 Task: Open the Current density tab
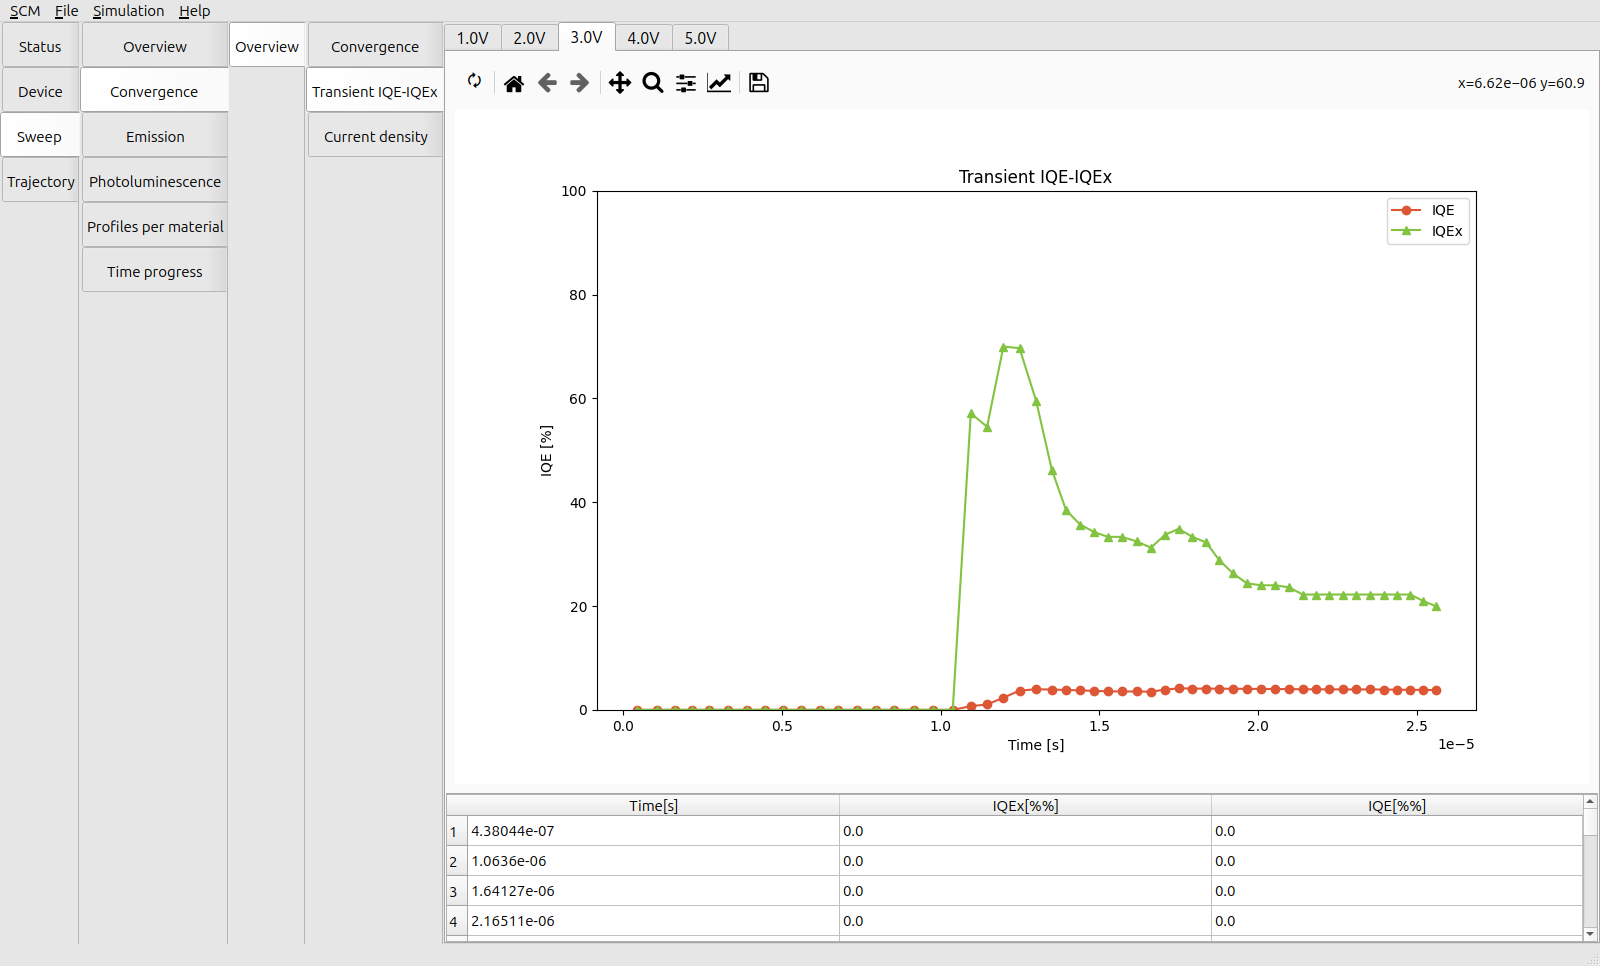pos(375,137)
